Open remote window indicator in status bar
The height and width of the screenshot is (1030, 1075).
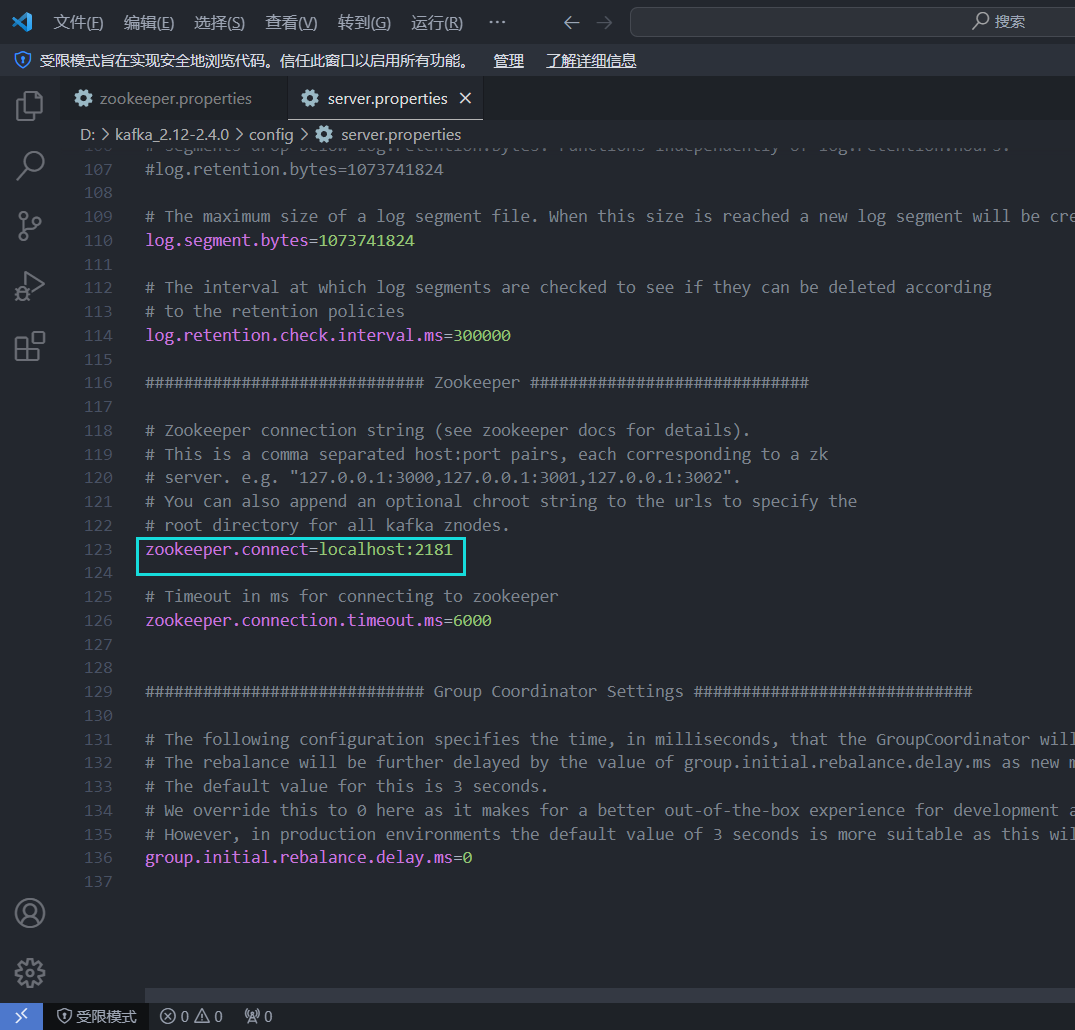coord(21,1016)
